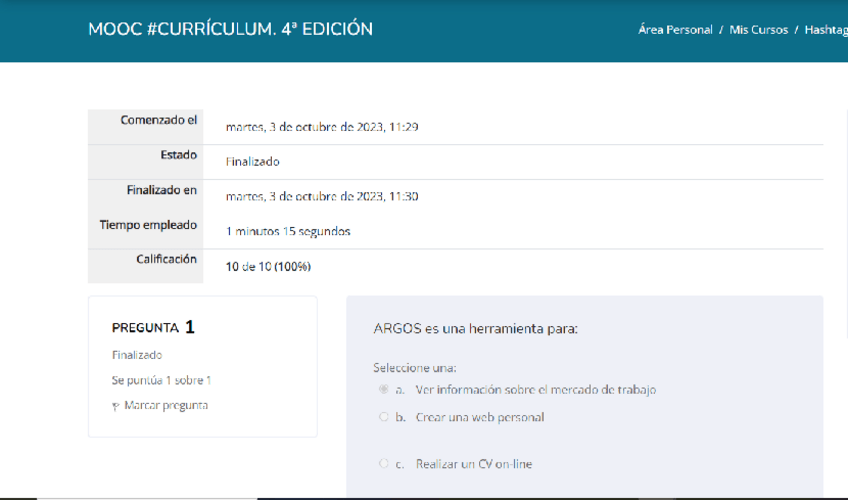Click the MOOC #CURRÍCULUM course title
Viewport: 848px width, 500px height.
[x=230, y=29]
